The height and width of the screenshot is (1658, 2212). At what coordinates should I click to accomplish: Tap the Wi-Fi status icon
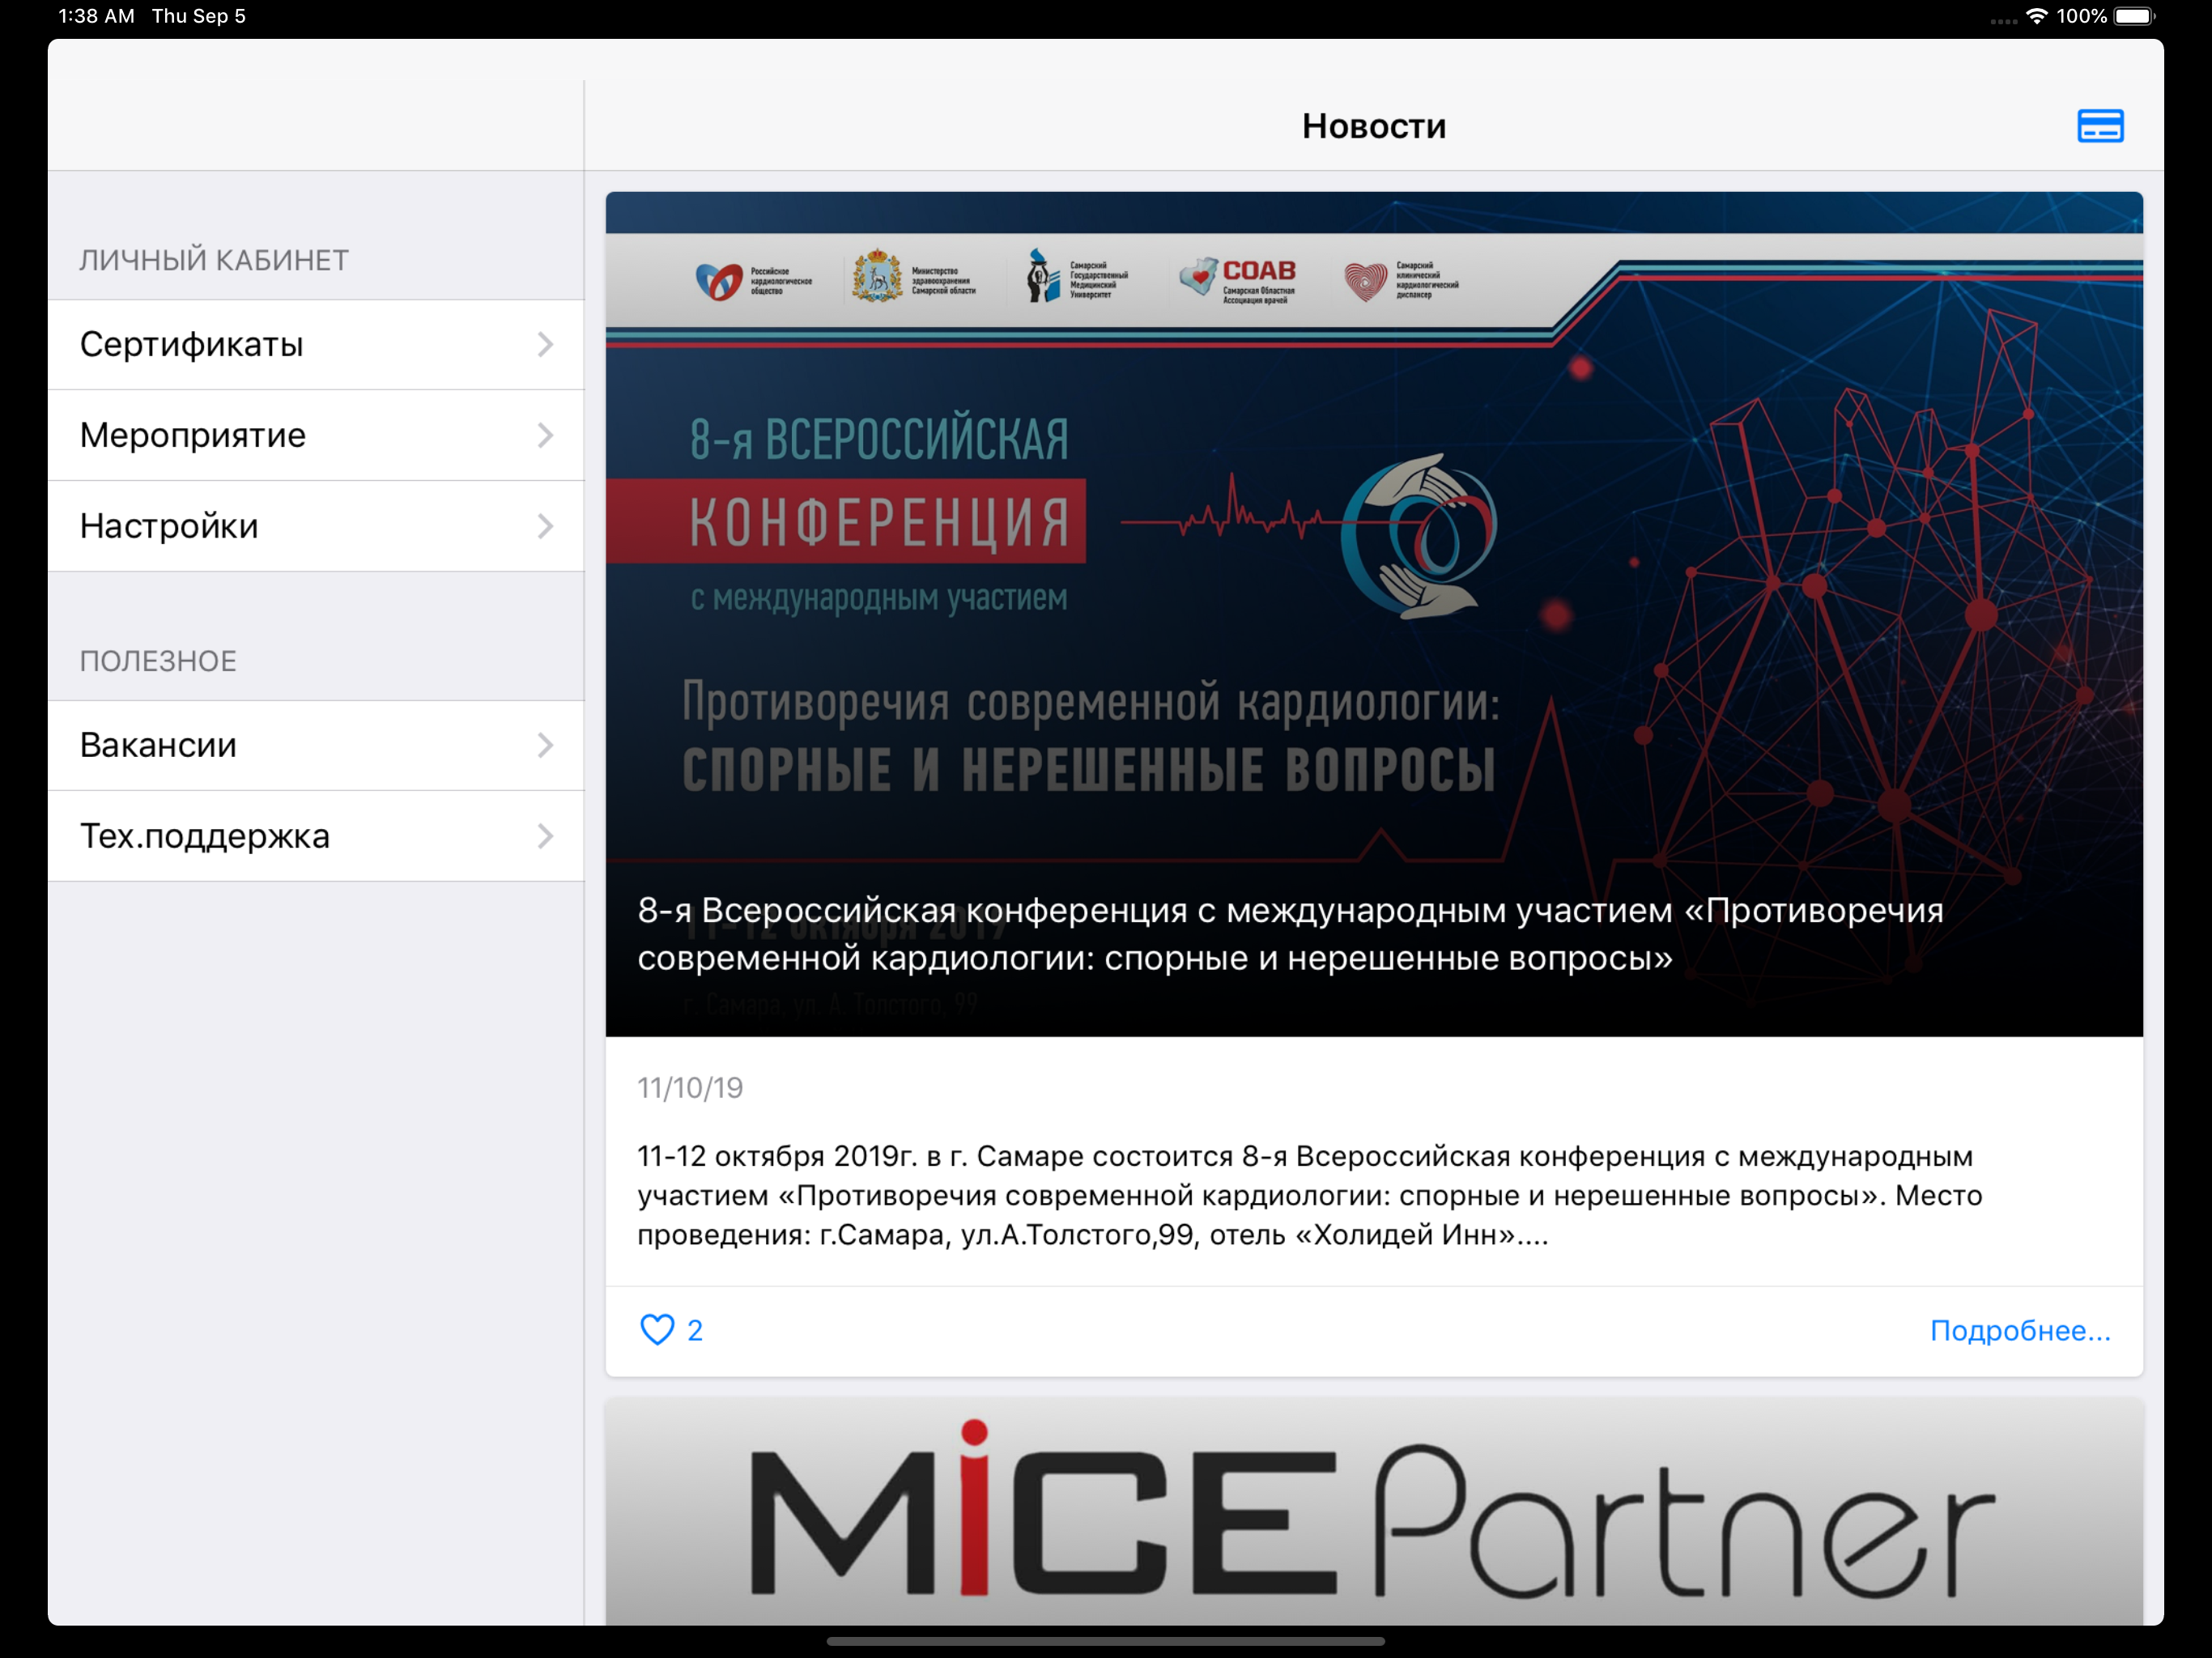(2036, 16)
